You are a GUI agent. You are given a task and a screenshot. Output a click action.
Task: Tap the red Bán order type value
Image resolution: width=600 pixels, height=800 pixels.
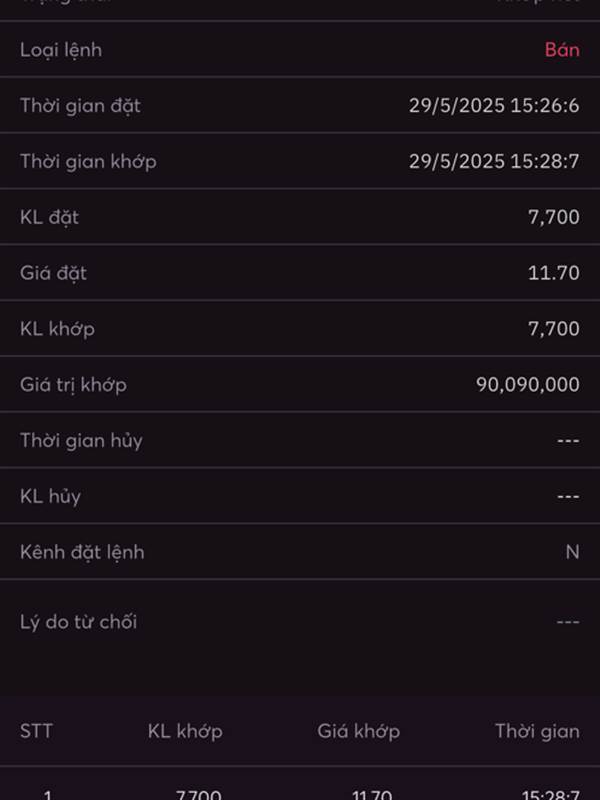pos(562,50)
